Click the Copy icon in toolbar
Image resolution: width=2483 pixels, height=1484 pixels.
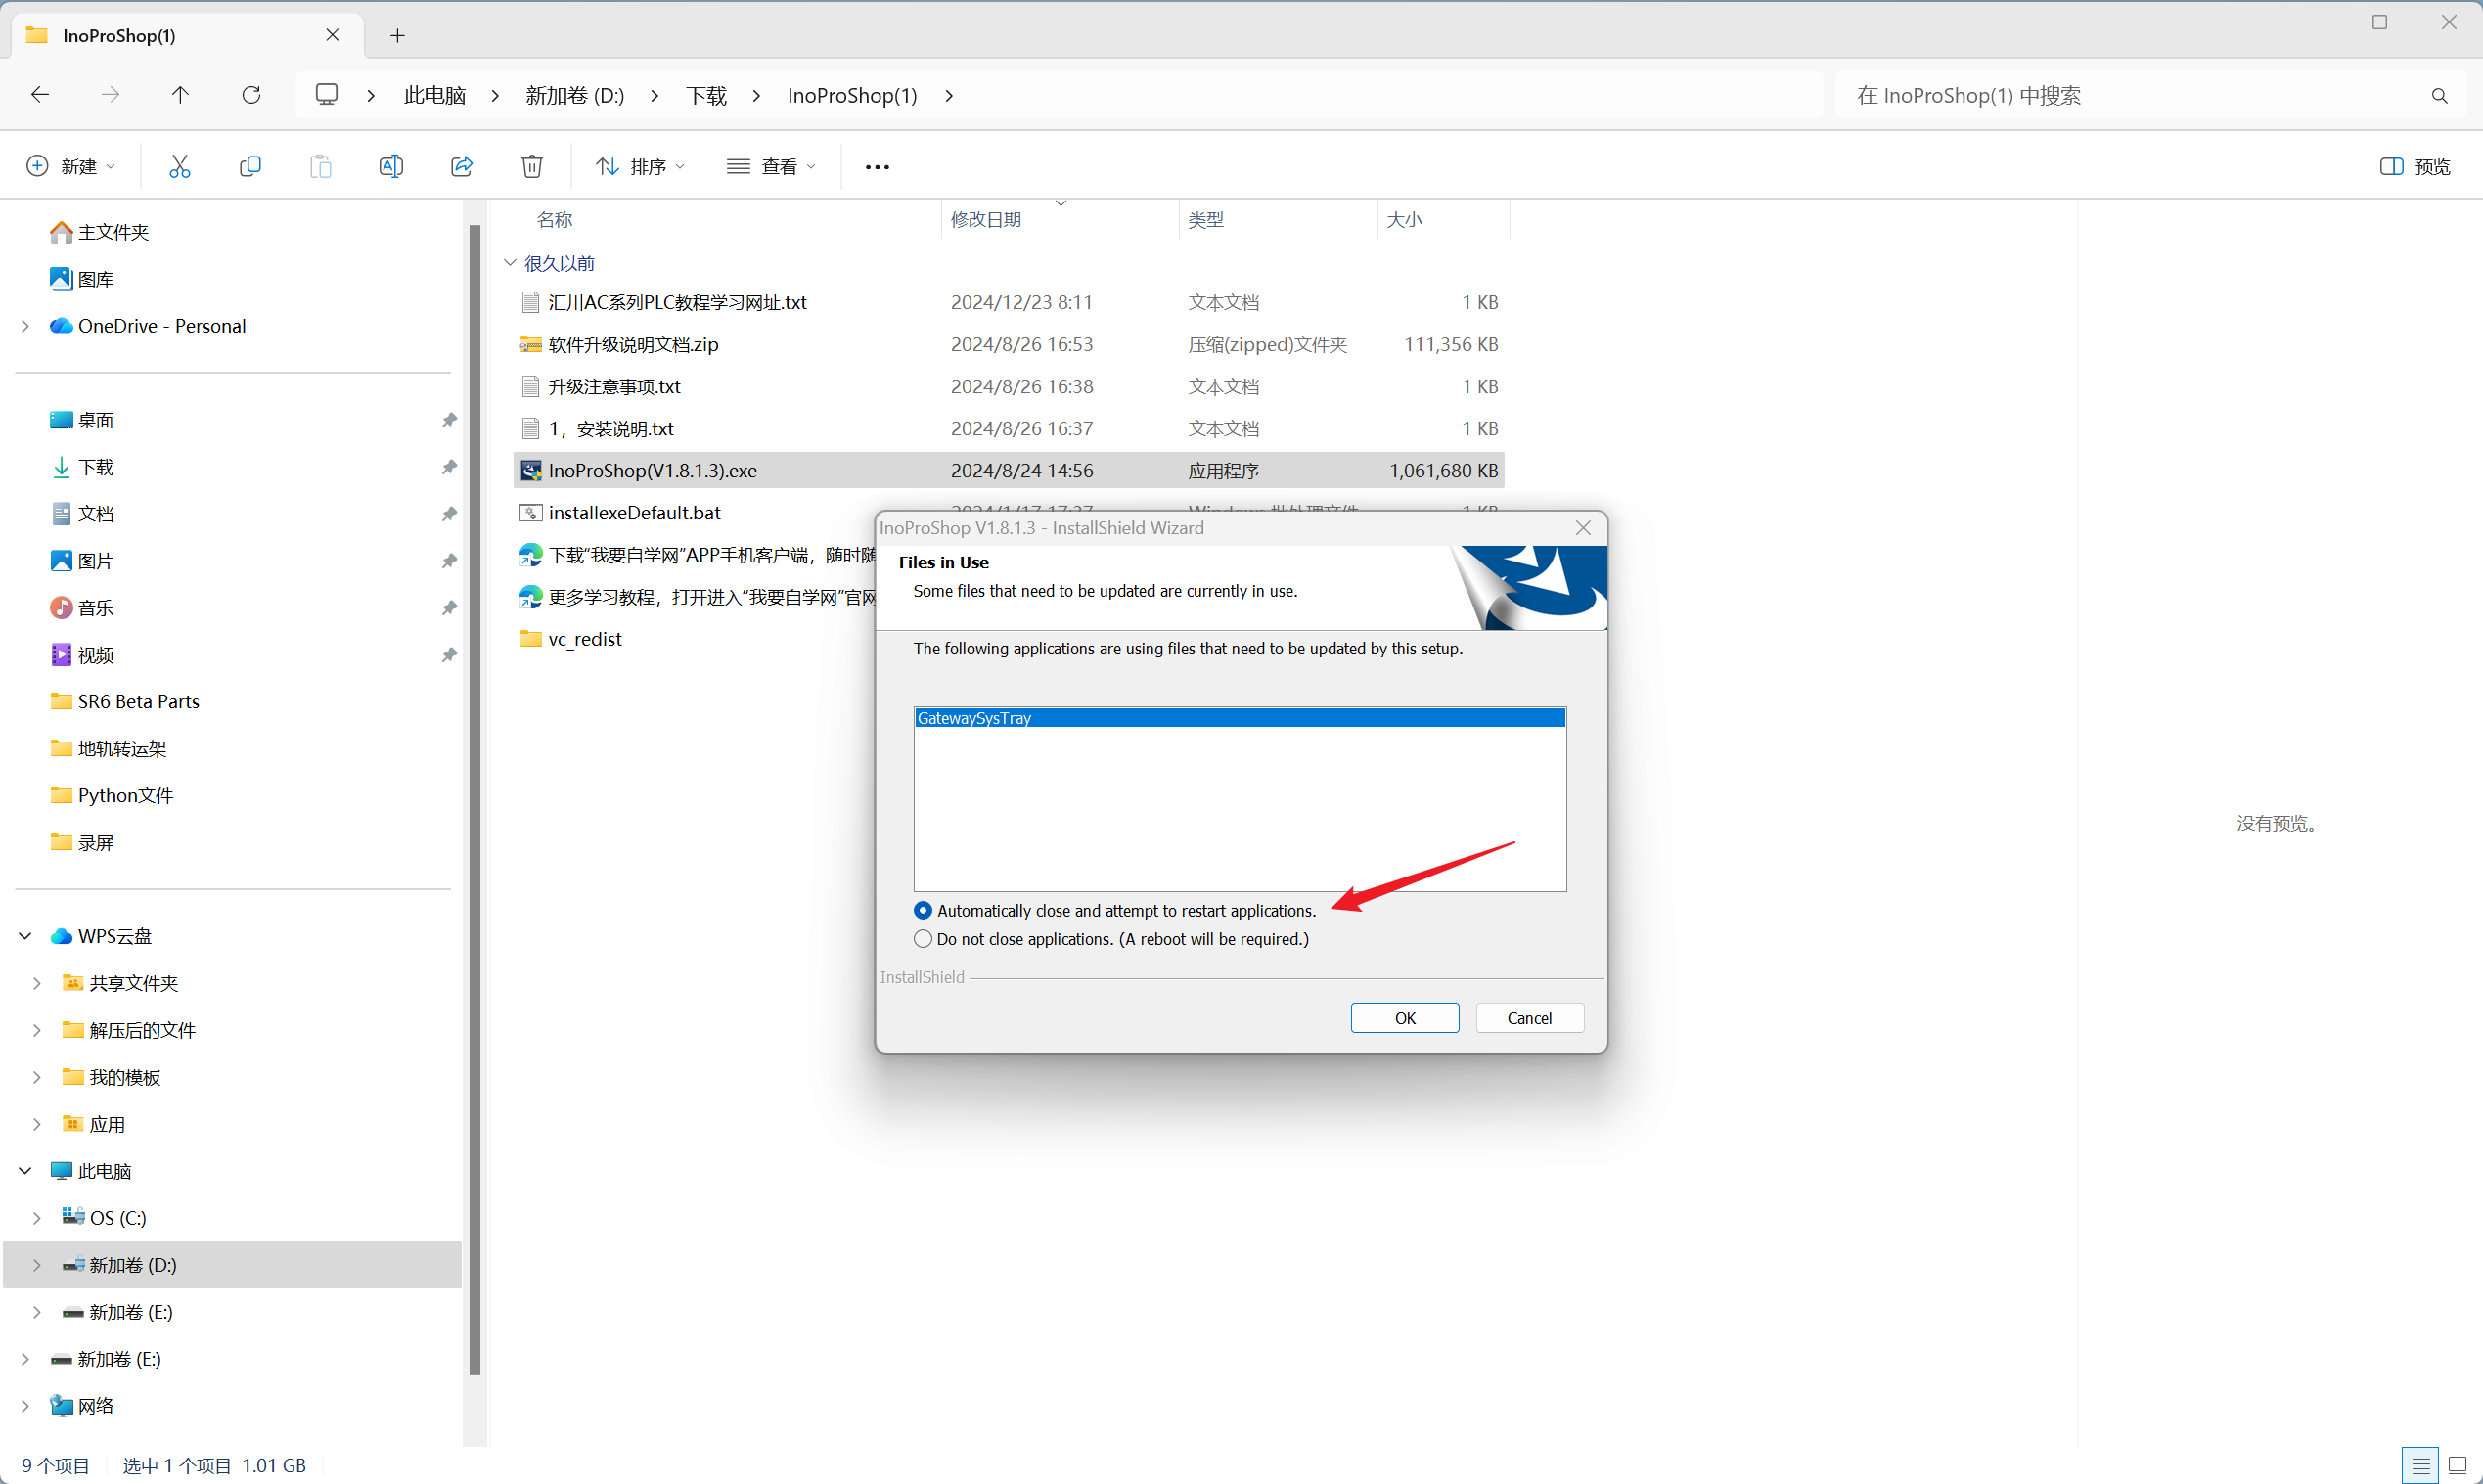pos(250,166)
